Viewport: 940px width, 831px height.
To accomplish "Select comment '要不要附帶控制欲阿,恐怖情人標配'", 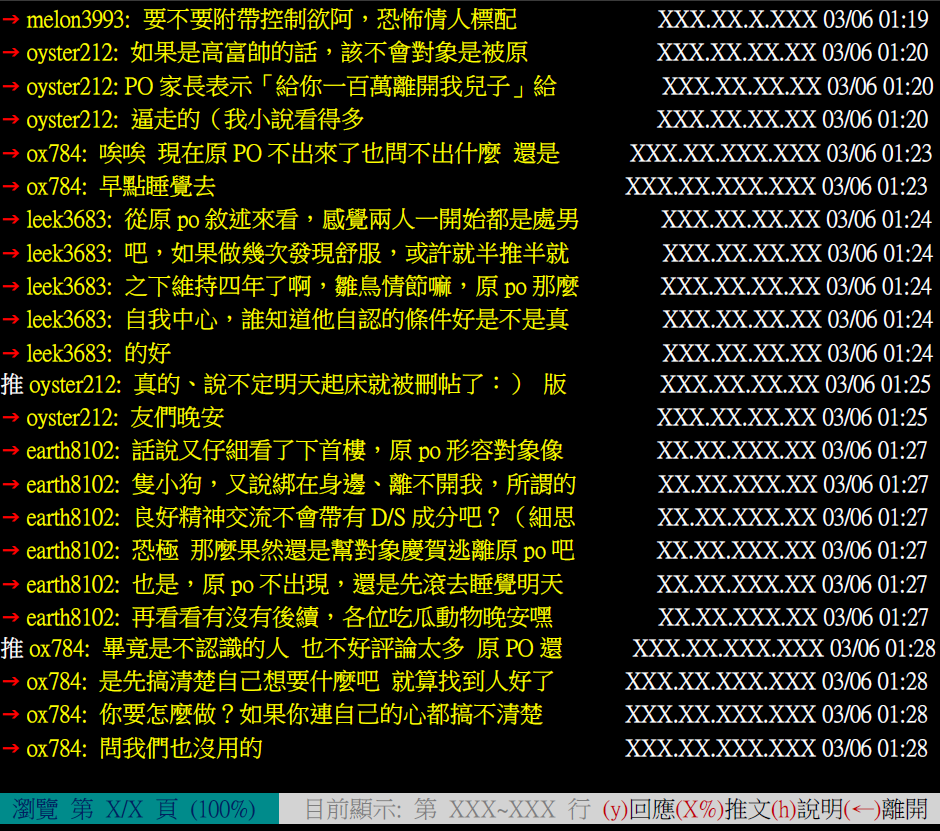I will pos(330,20).
